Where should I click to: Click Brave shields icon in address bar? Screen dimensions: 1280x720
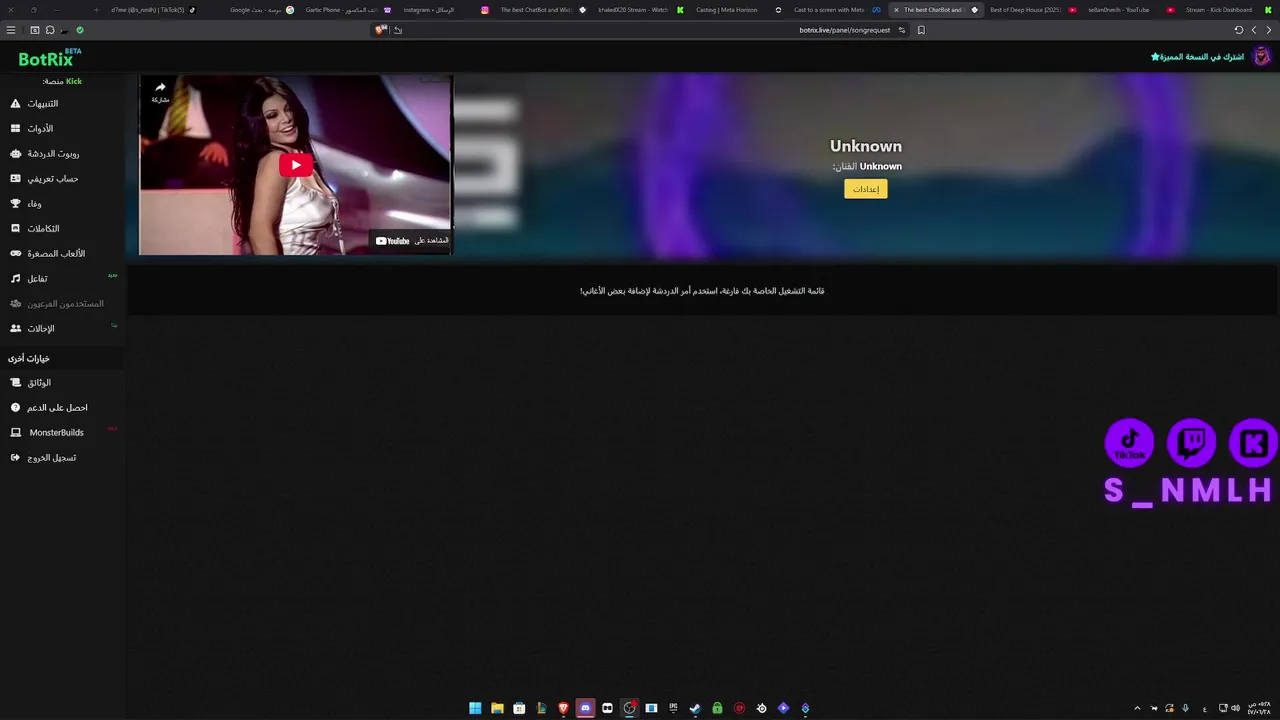coord(380,30)
